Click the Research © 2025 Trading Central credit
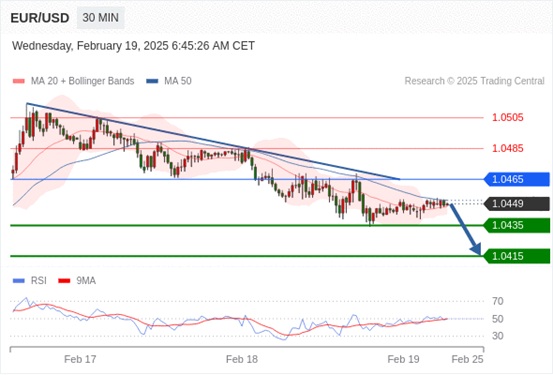Screen dimensions: 553x375 tap(474, 81)
